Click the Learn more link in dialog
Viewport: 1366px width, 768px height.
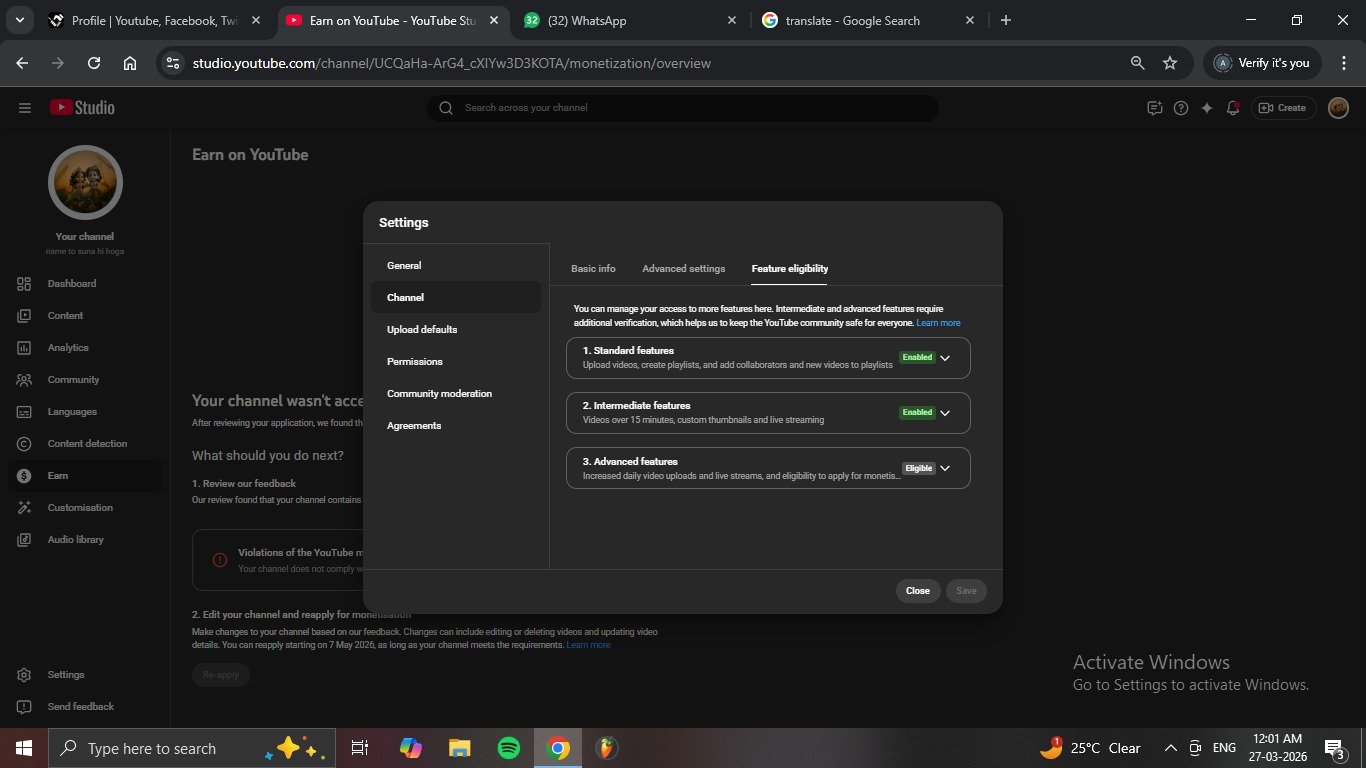(x=938, y=323)
